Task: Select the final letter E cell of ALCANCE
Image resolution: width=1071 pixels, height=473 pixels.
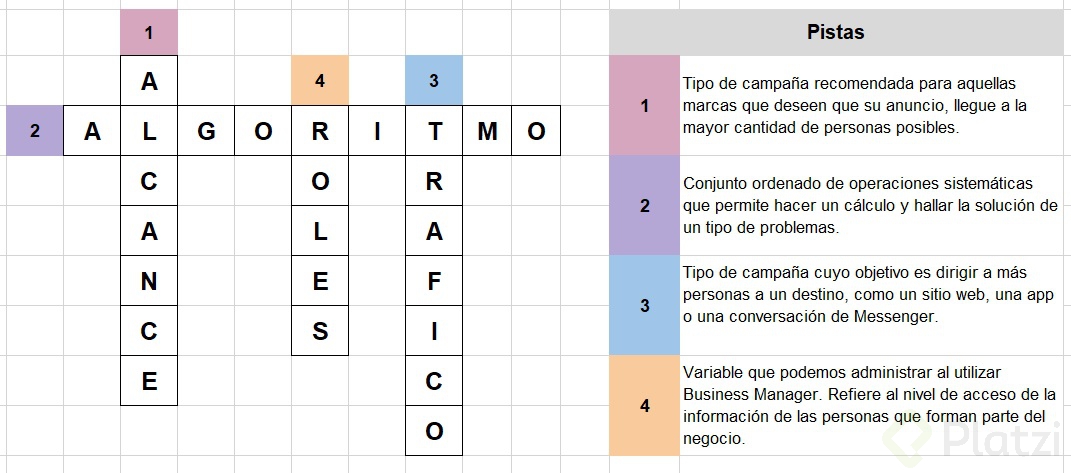Action: (149, 380)
